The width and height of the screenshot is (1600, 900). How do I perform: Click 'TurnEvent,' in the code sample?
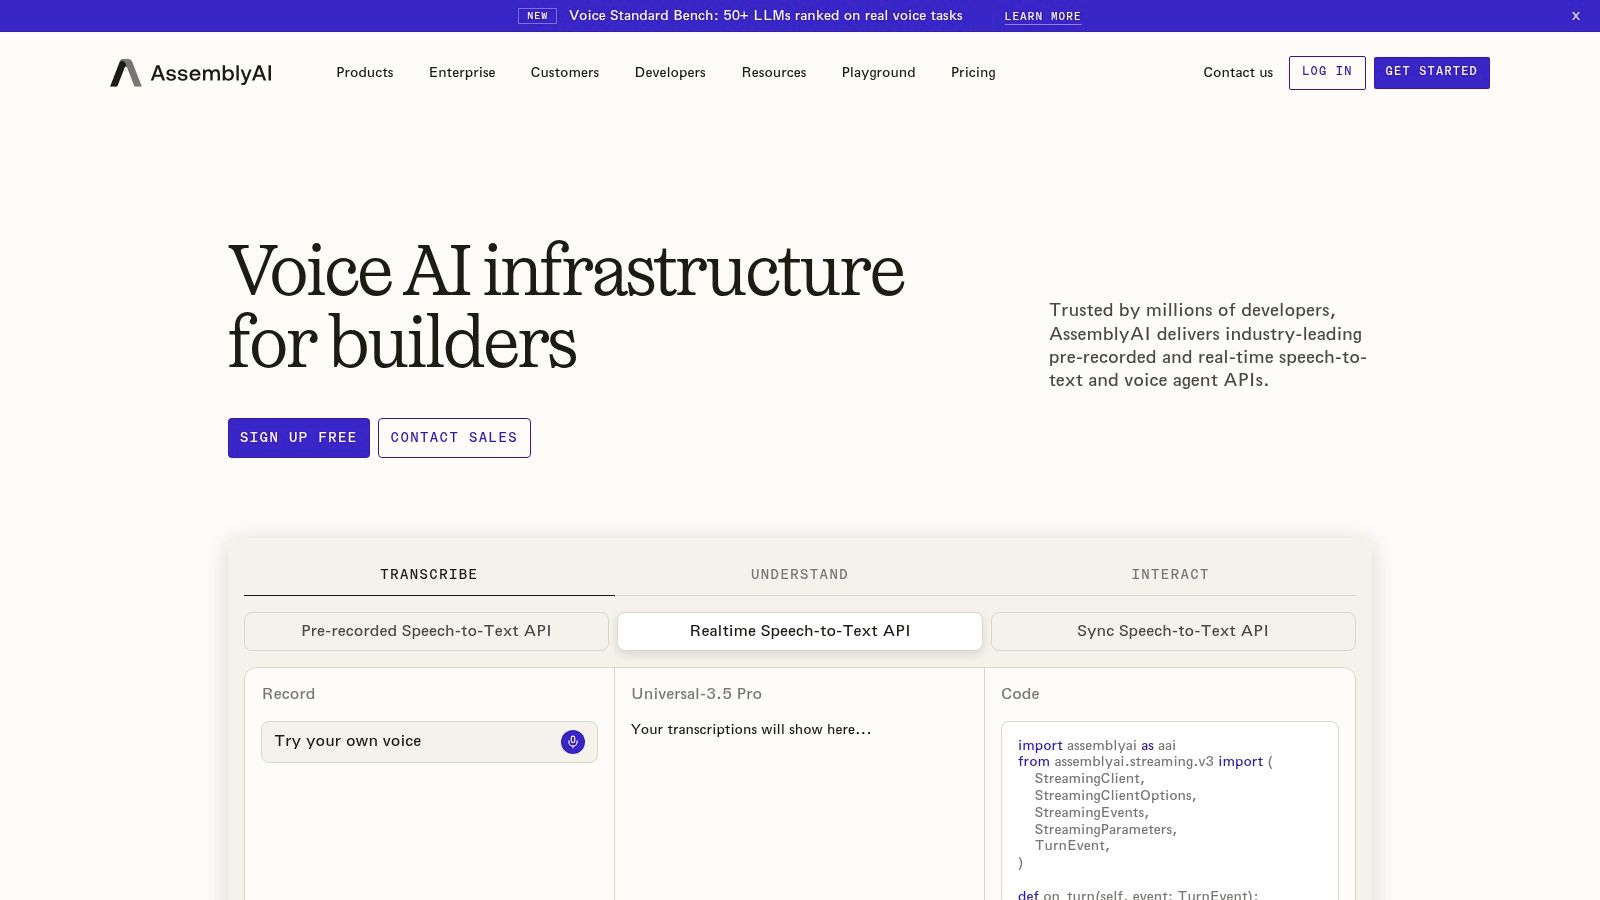coord(1072,845)
